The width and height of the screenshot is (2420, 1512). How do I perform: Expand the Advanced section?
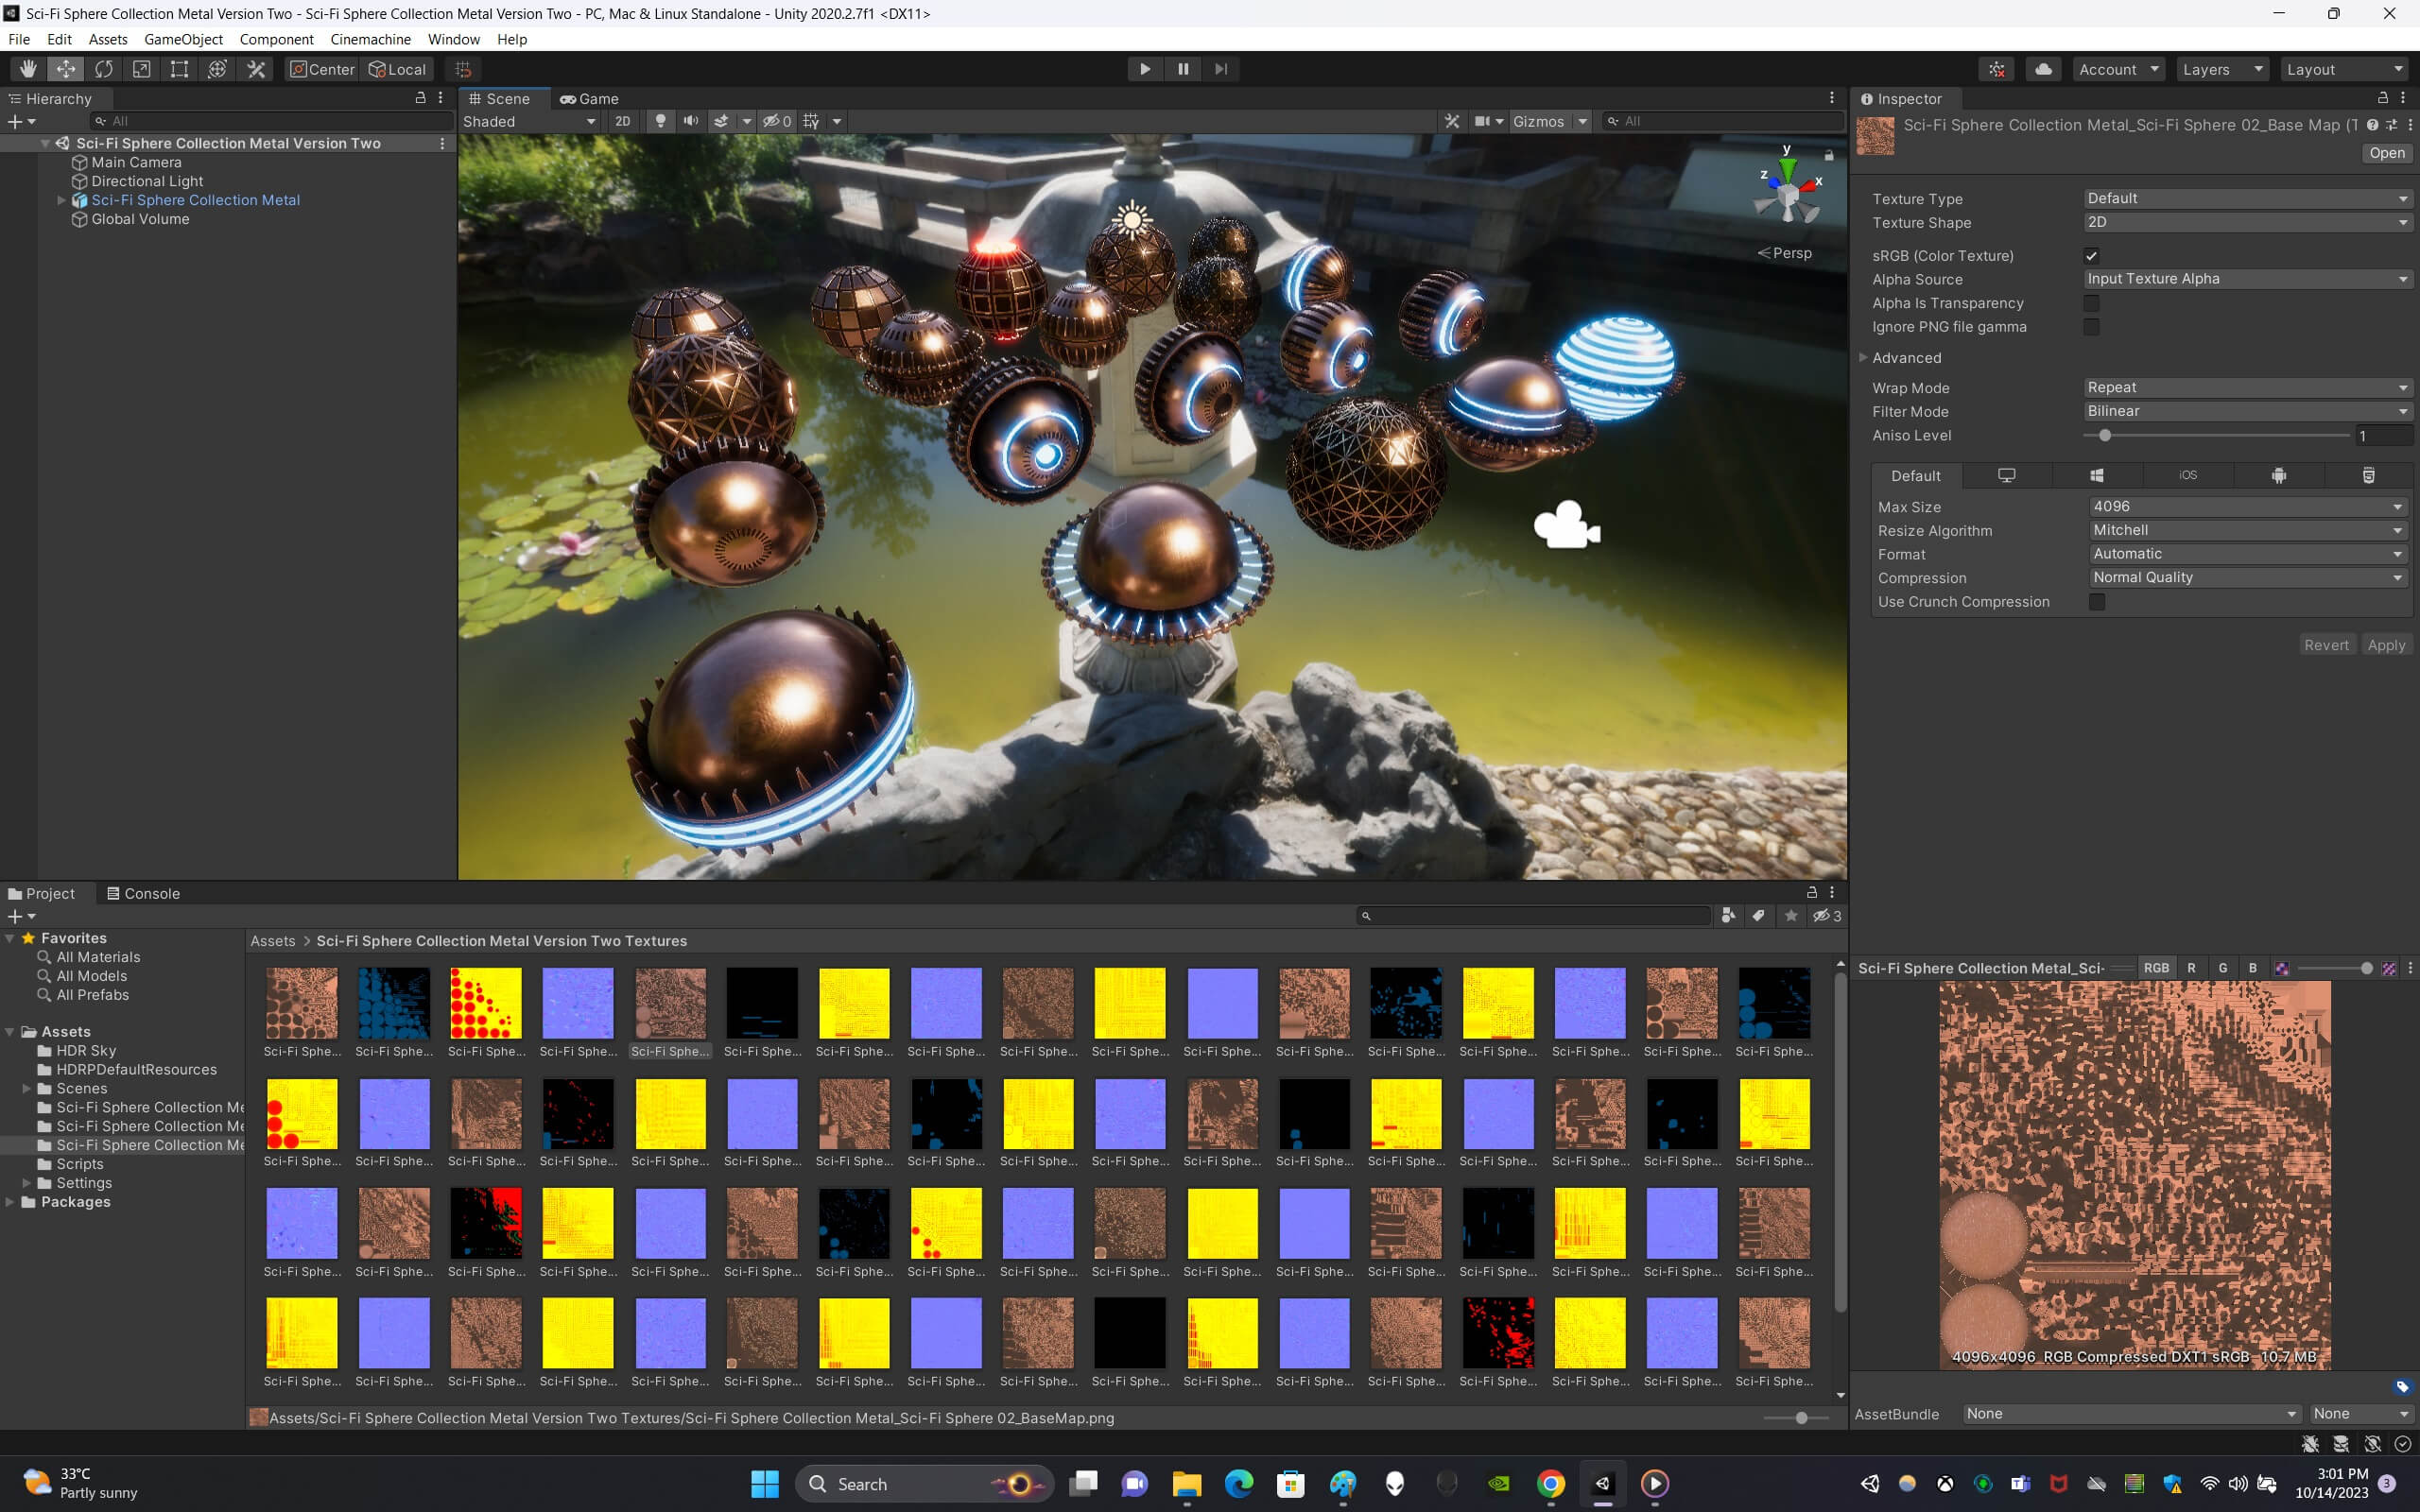click(1906, 358)
